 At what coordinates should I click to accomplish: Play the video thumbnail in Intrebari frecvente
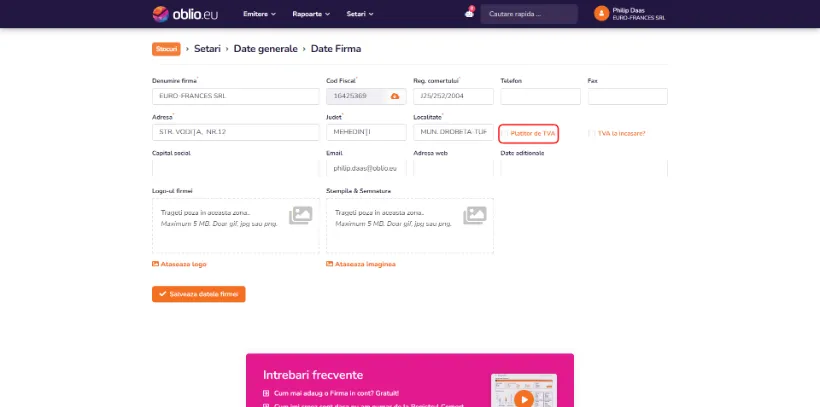(523, 399)
